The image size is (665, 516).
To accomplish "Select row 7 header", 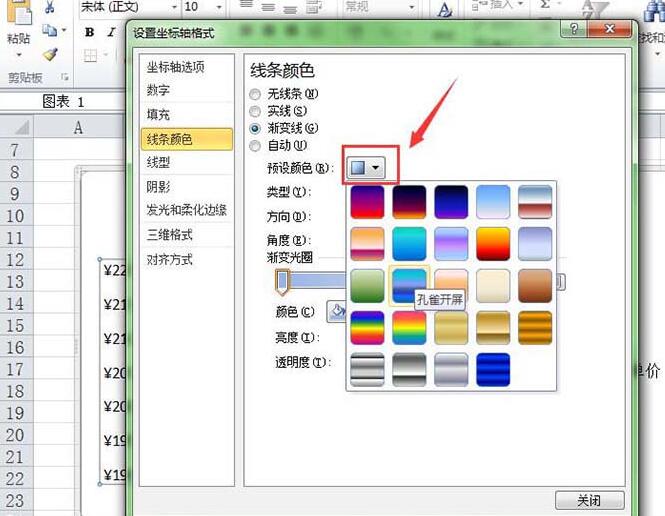I will click(15, 150).
